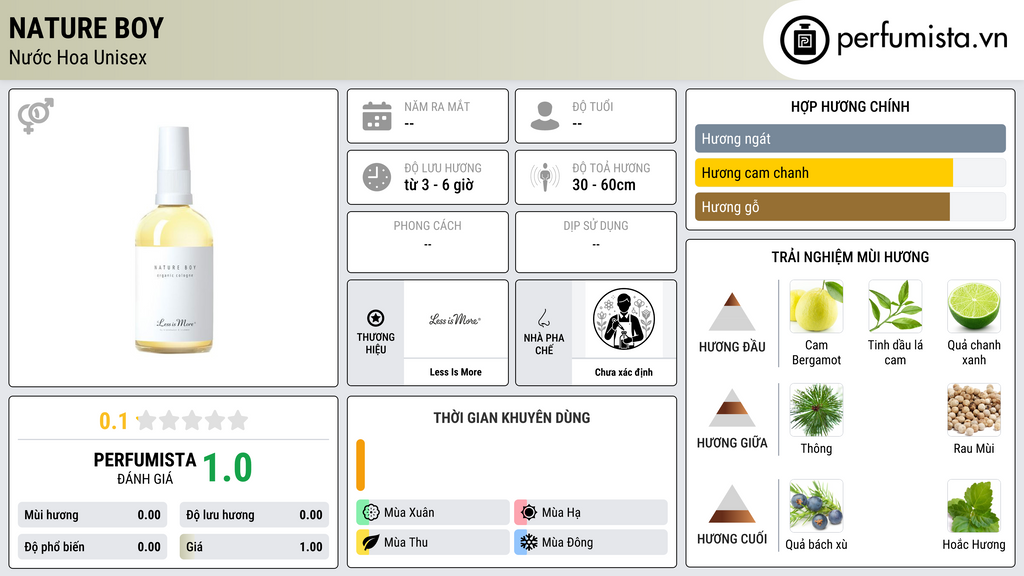Click the Hương ngát accord bar
1024x576 pixels.
coord(850,138)
